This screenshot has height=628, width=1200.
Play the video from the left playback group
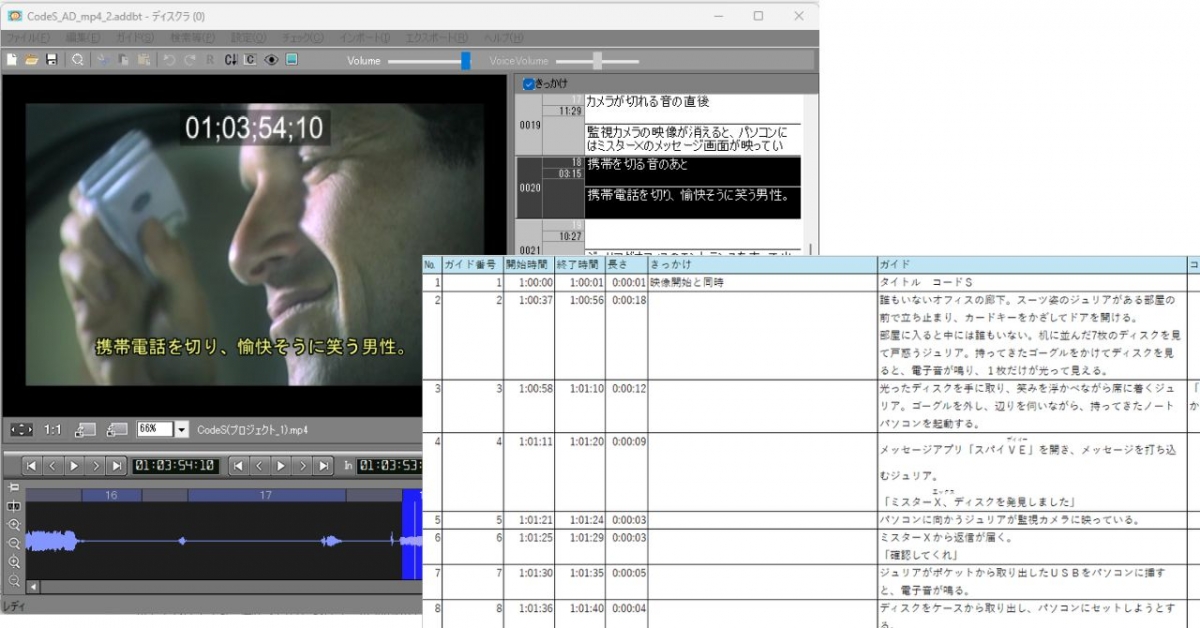click(75, 465)
